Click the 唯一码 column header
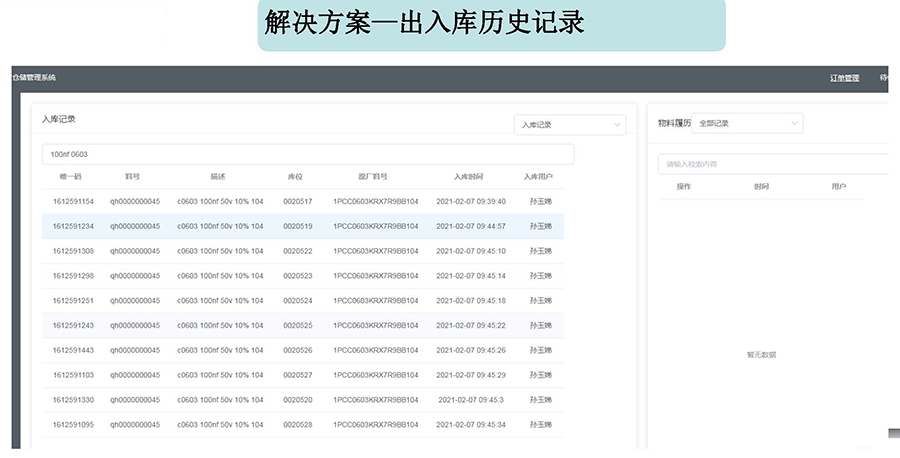 pos(71,177)
